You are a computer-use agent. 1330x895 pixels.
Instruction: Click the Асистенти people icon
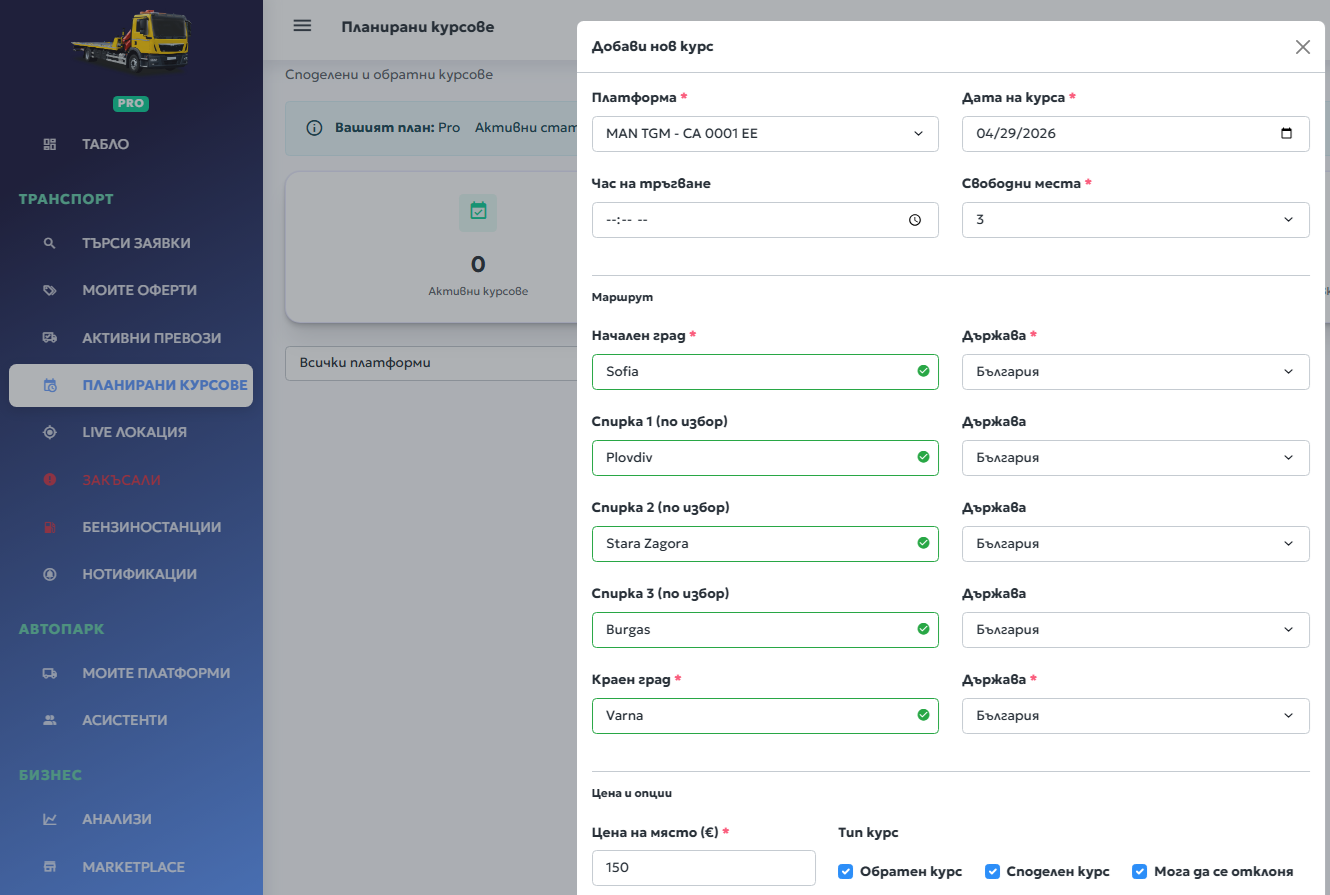50,720
